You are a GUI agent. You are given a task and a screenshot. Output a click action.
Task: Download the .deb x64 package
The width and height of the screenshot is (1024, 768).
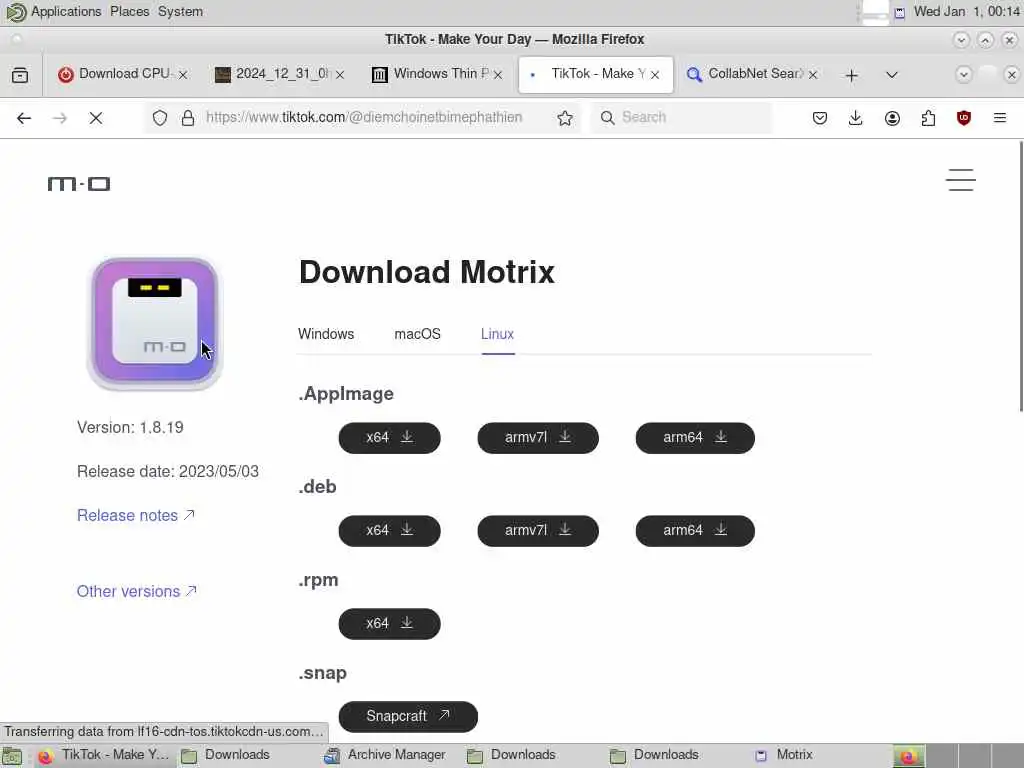tap(389, 530)
